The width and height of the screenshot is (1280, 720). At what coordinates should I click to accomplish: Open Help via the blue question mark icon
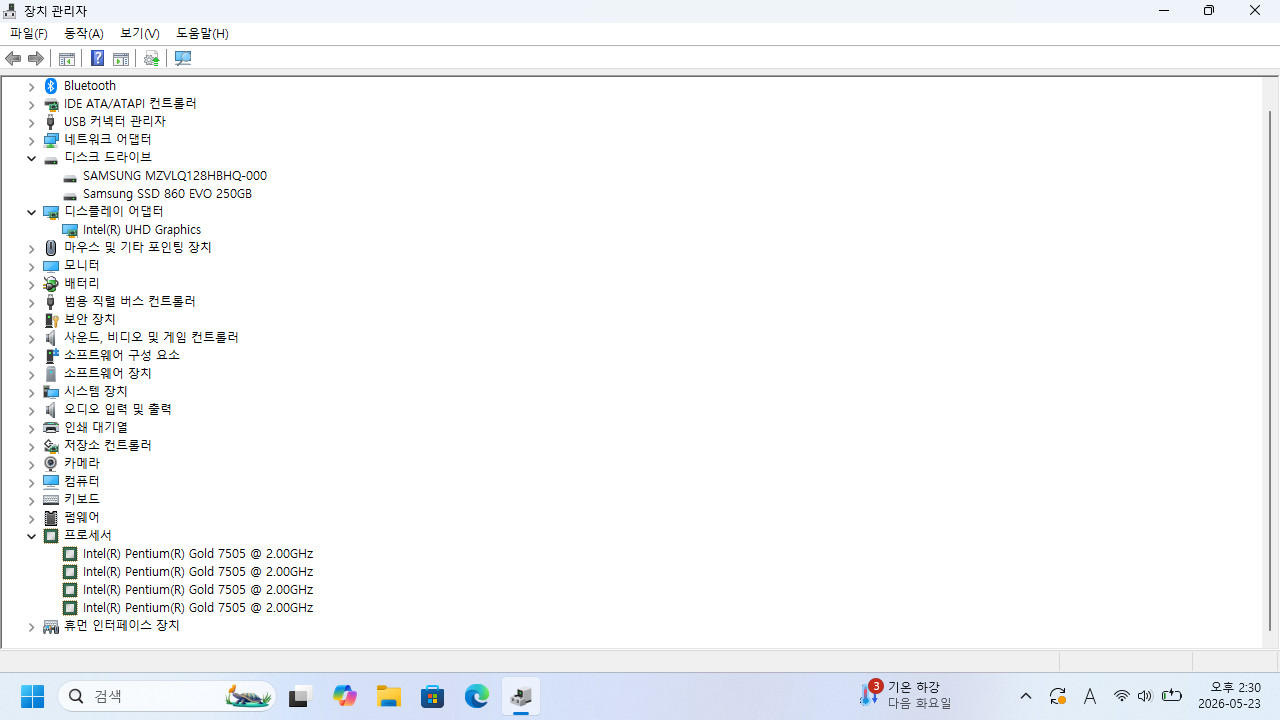click(x=97, y=58)
